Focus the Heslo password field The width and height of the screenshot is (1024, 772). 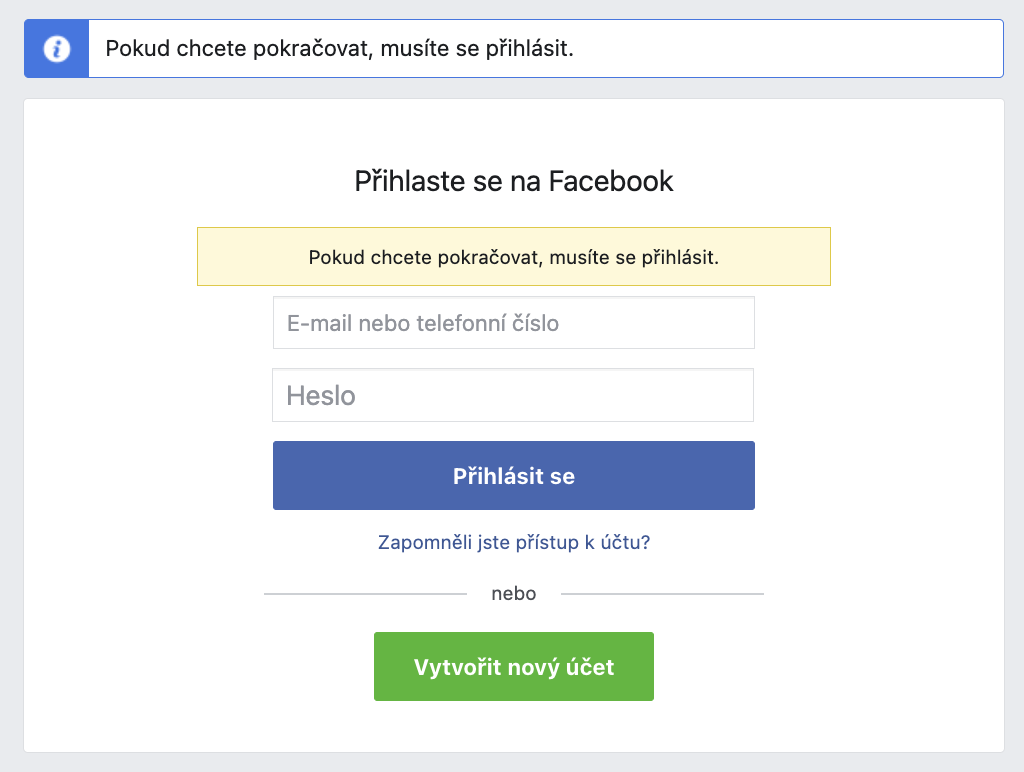(513, 395)
